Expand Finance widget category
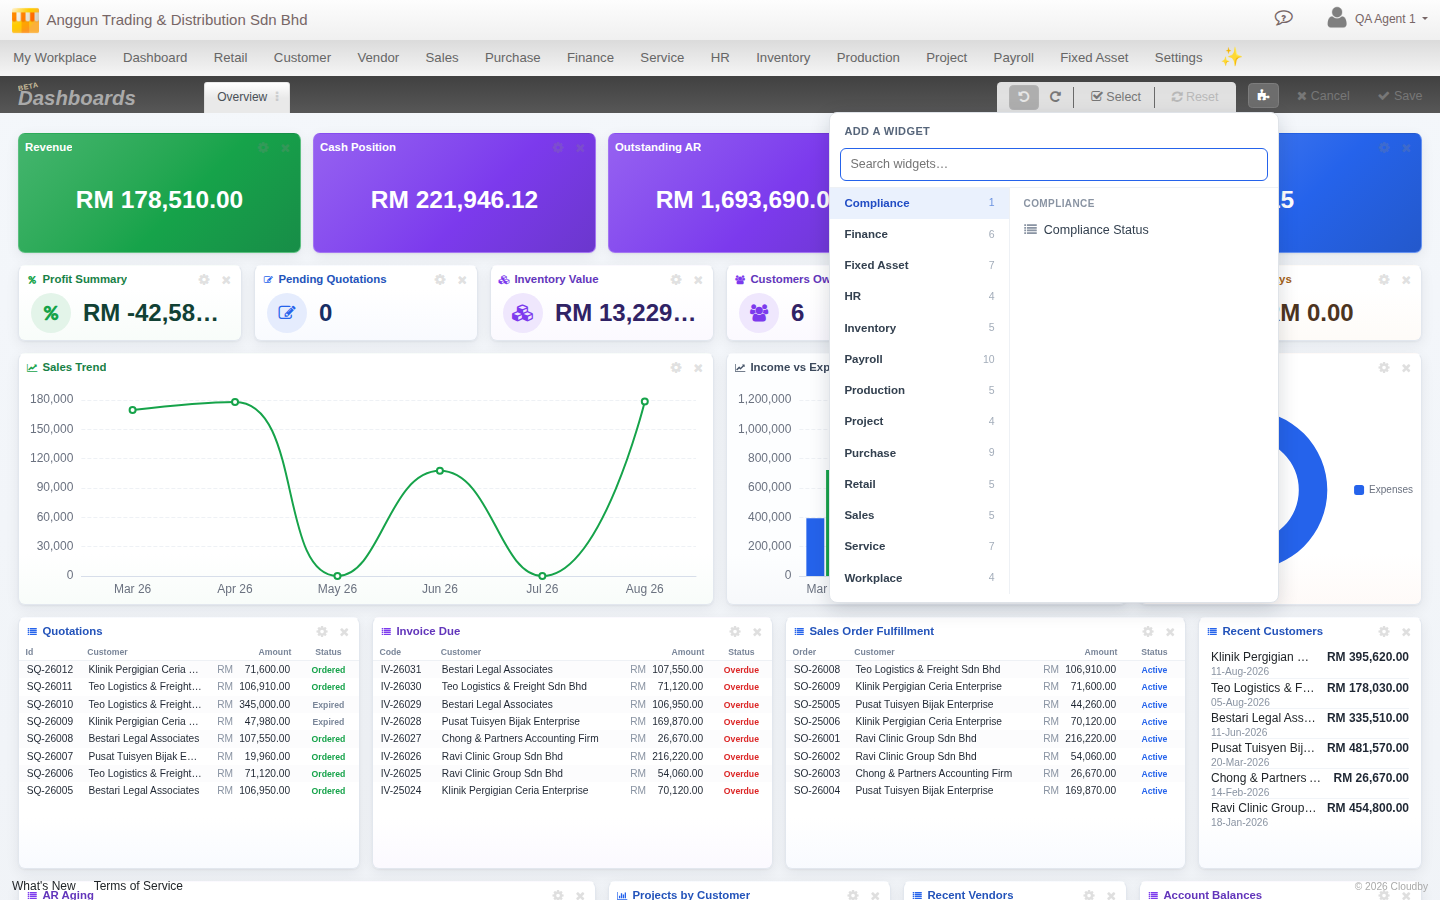Image resolution: width=1440 pixels, height=900 pixels. click(x=919, y=234)
